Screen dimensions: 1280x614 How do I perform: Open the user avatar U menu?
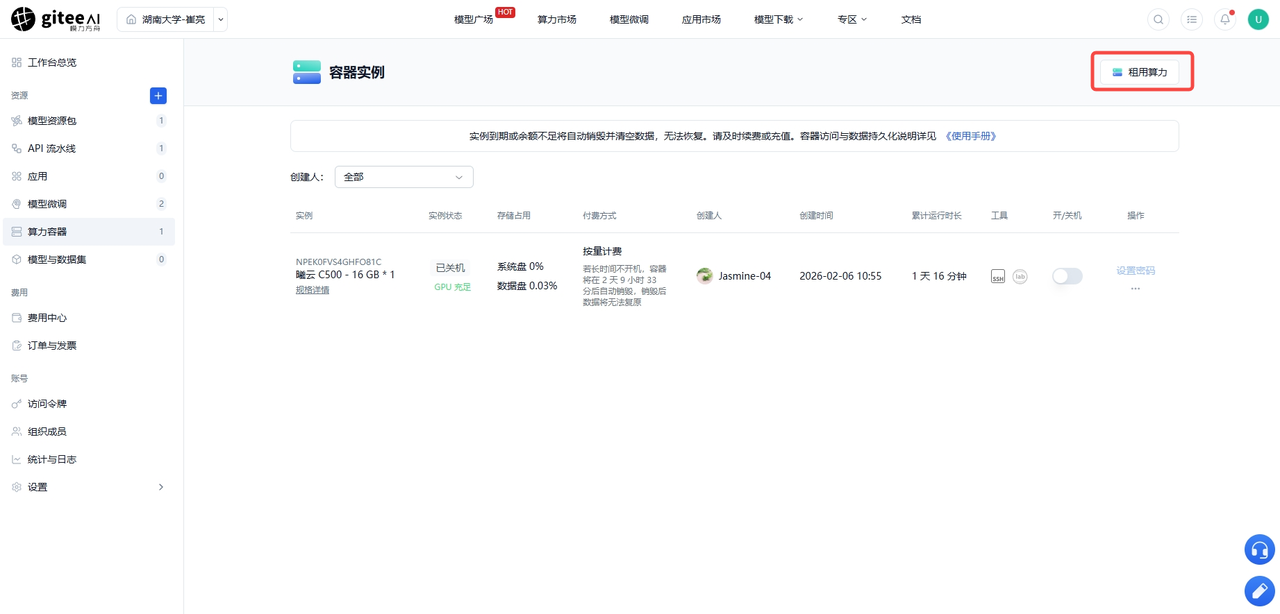(x=1258, y=19)
